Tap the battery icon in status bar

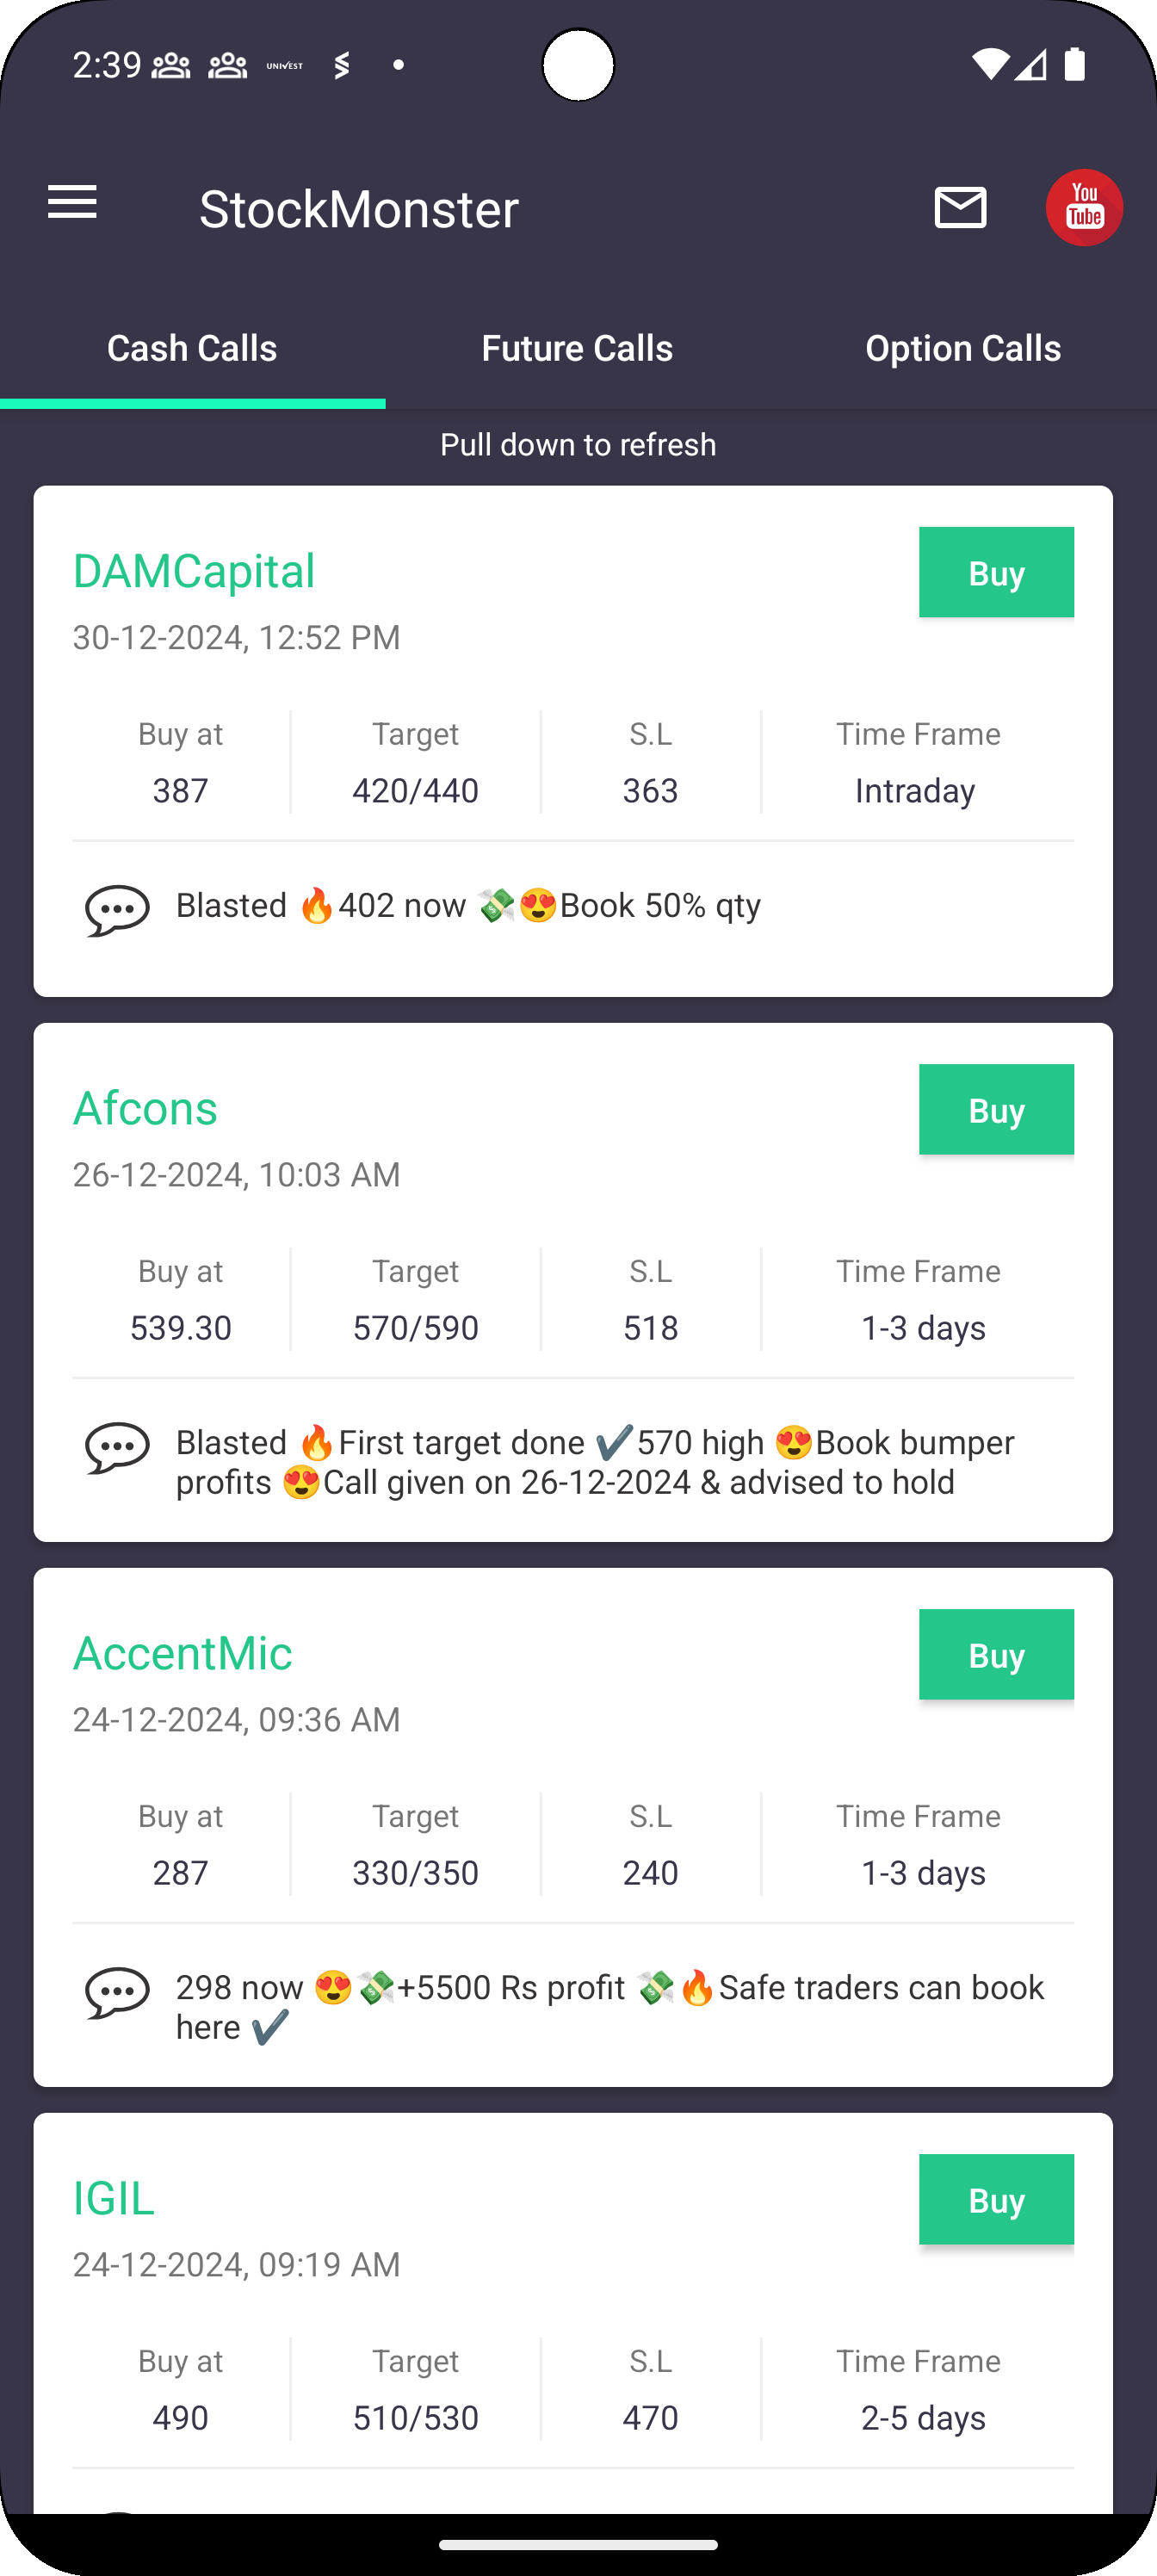coord(1075,65)
